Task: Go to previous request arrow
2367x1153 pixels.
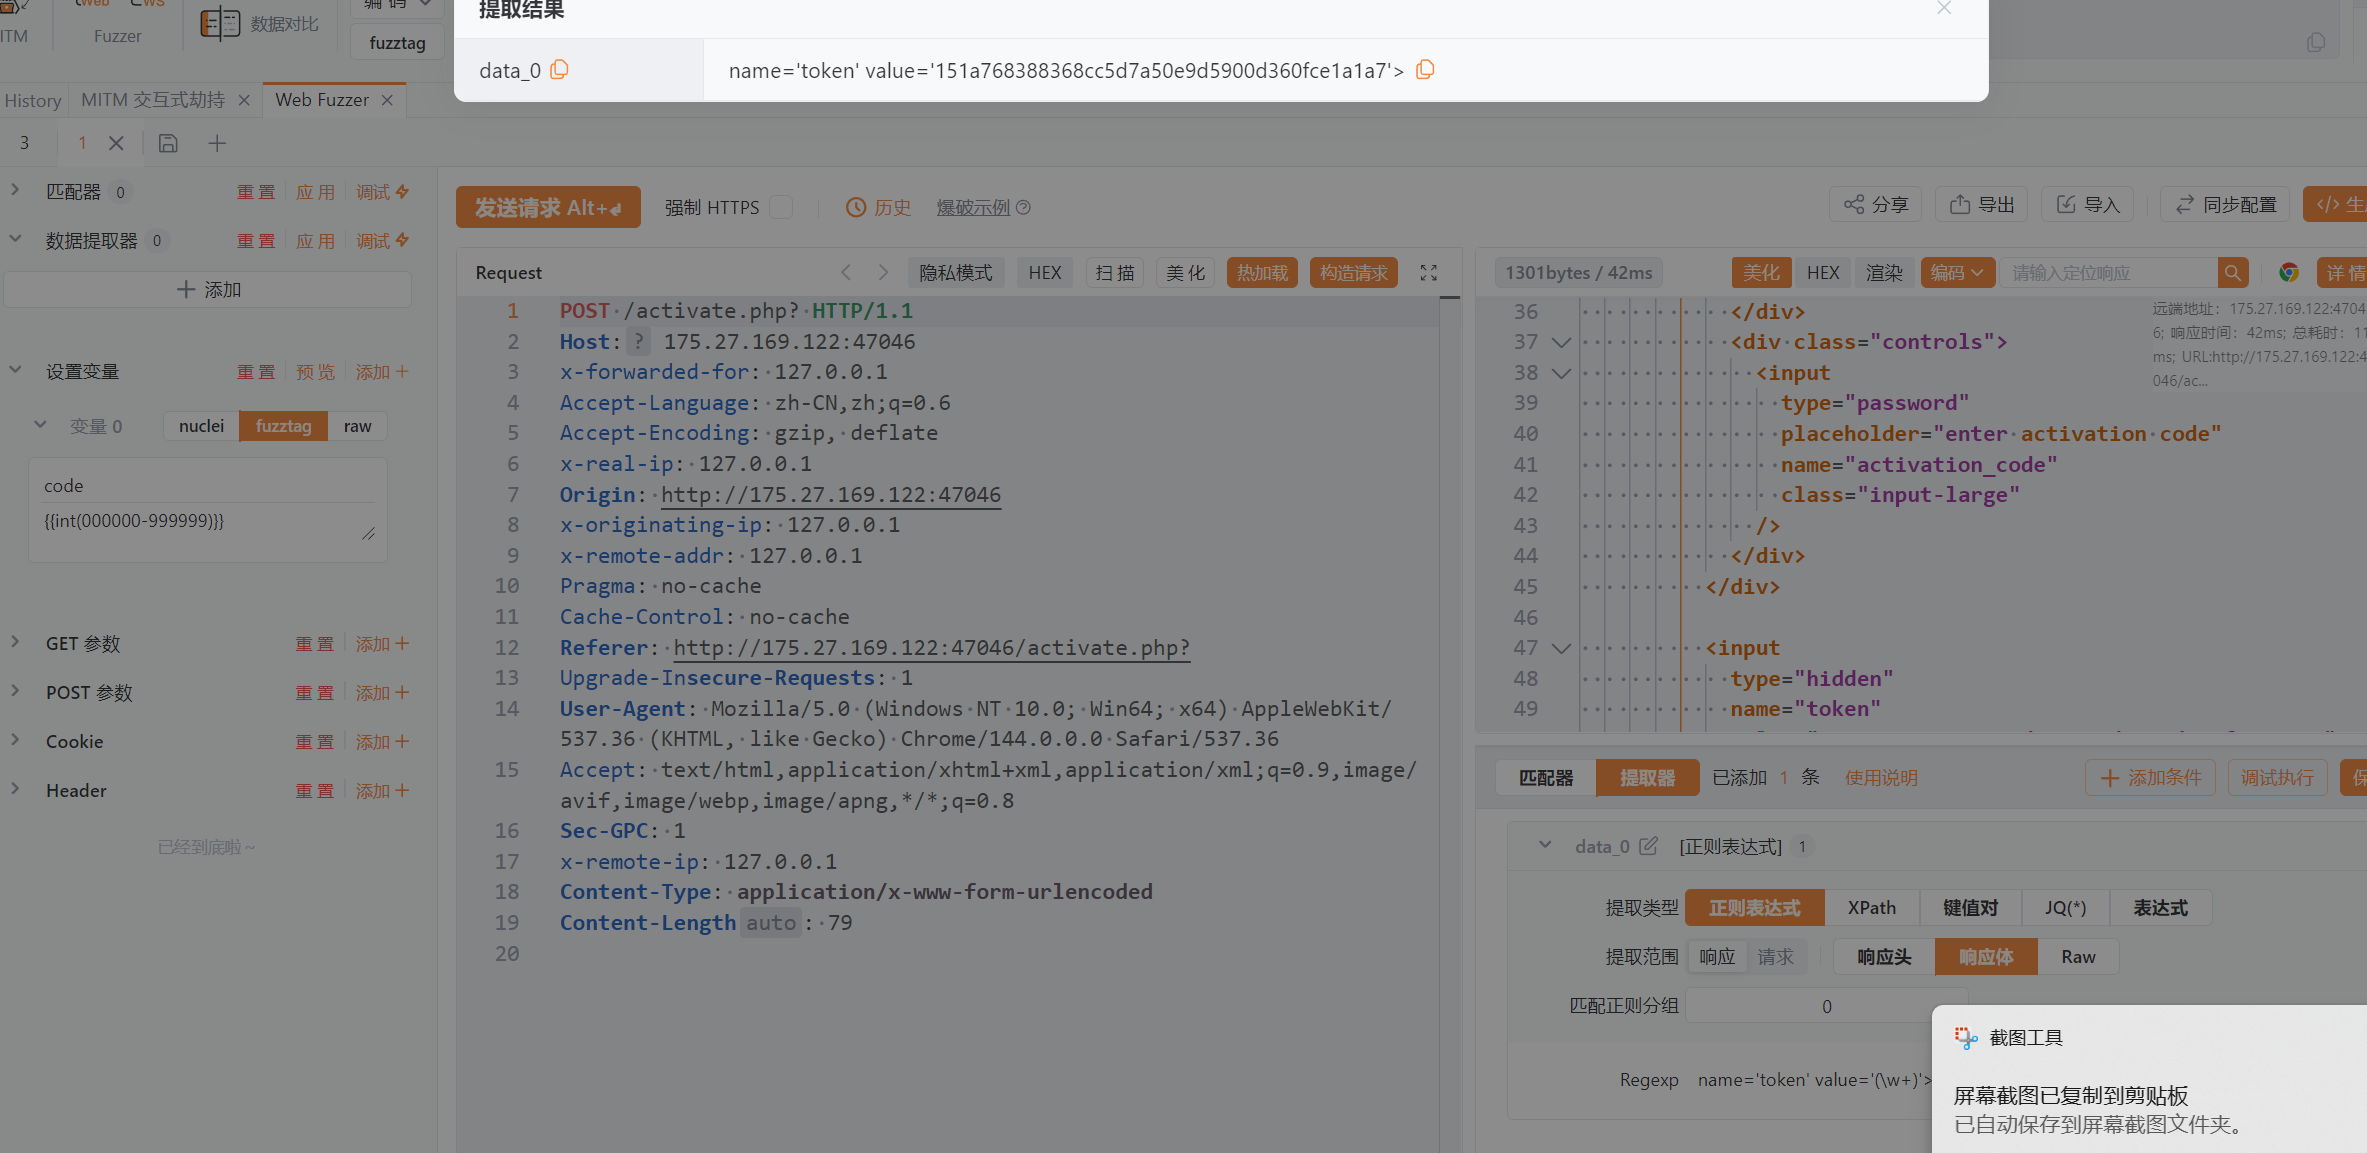Action: tap(846, 273)
